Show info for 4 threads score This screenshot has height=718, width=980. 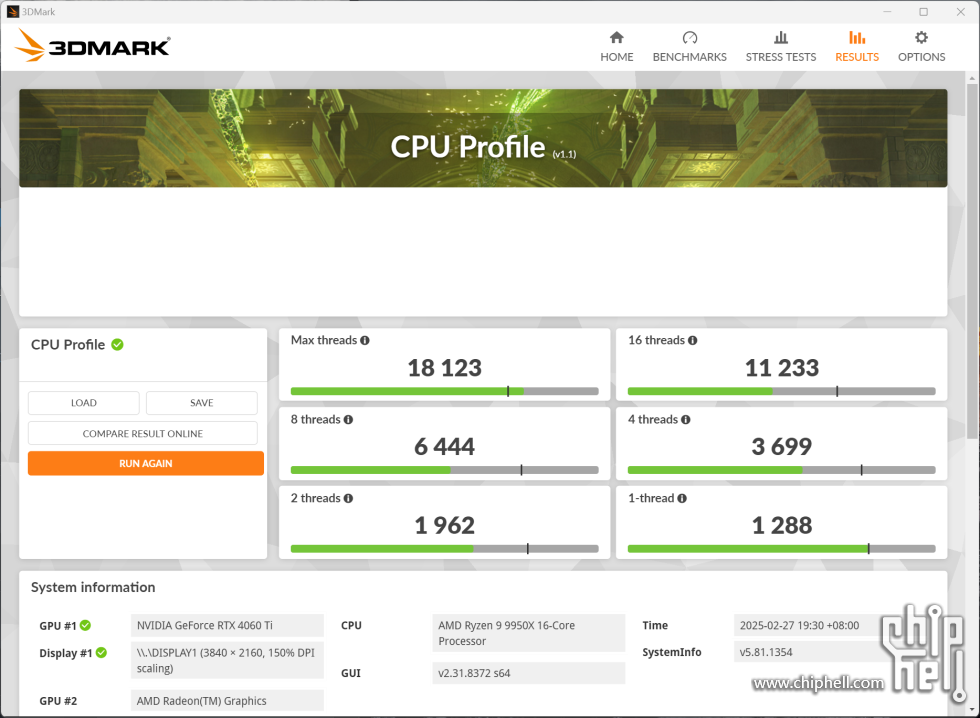[x=686, y=420]
